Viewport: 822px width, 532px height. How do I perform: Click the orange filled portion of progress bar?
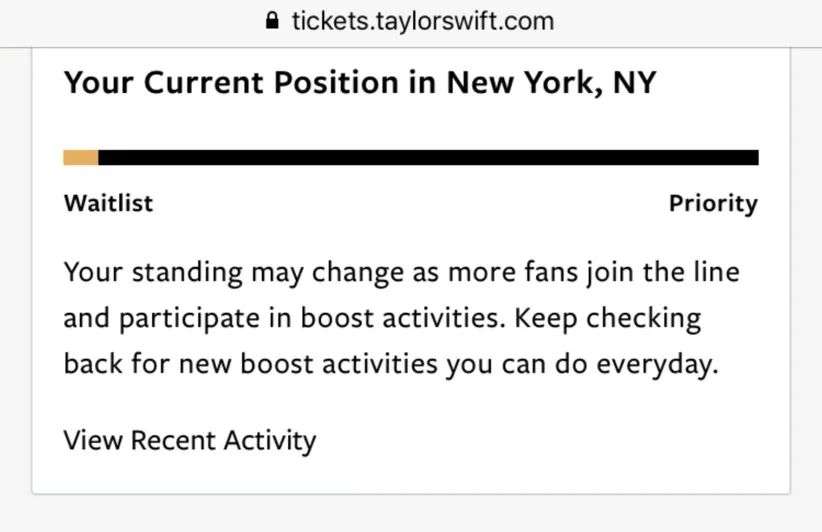pos(81,157)
